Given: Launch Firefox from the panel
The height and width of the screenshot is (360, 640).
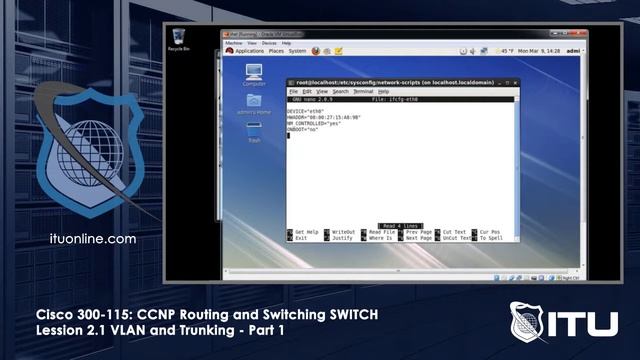Looking at the screenshot, I should 316,51.
